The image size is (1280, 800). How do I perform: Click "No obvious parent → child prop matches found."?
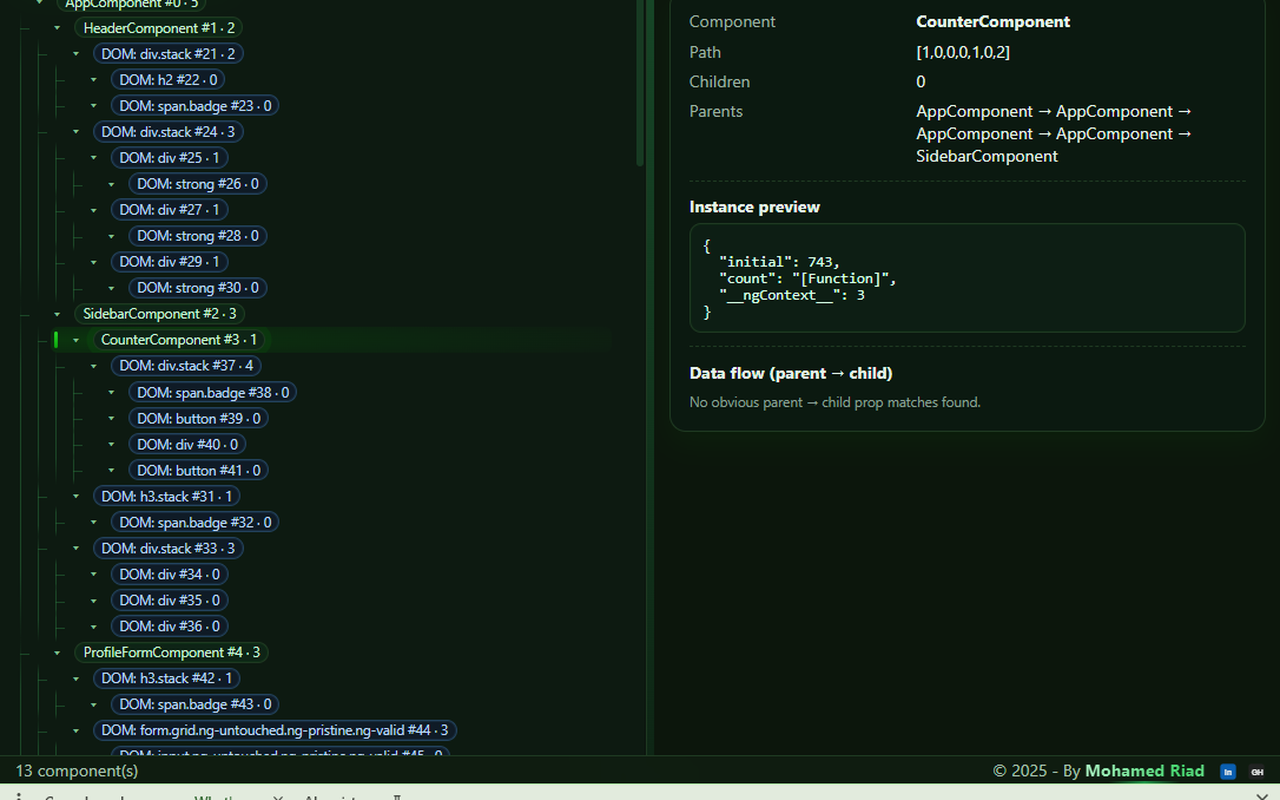pyautogui.click(x=835, y=402)
